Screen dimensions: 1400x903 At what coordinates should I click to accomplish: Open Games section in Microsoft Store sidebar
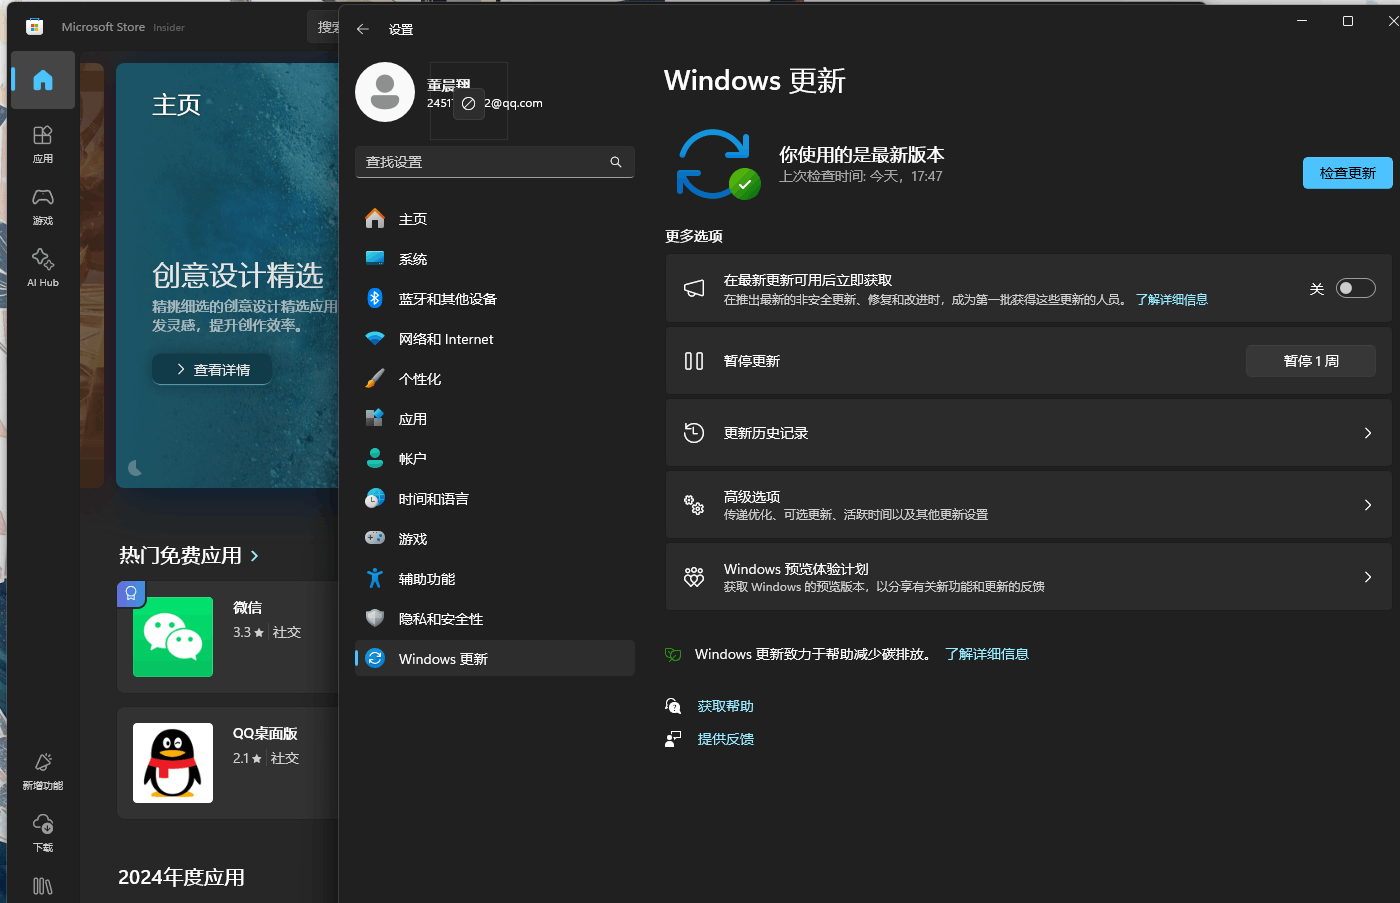pyautogui.click(x=43, y=206)
